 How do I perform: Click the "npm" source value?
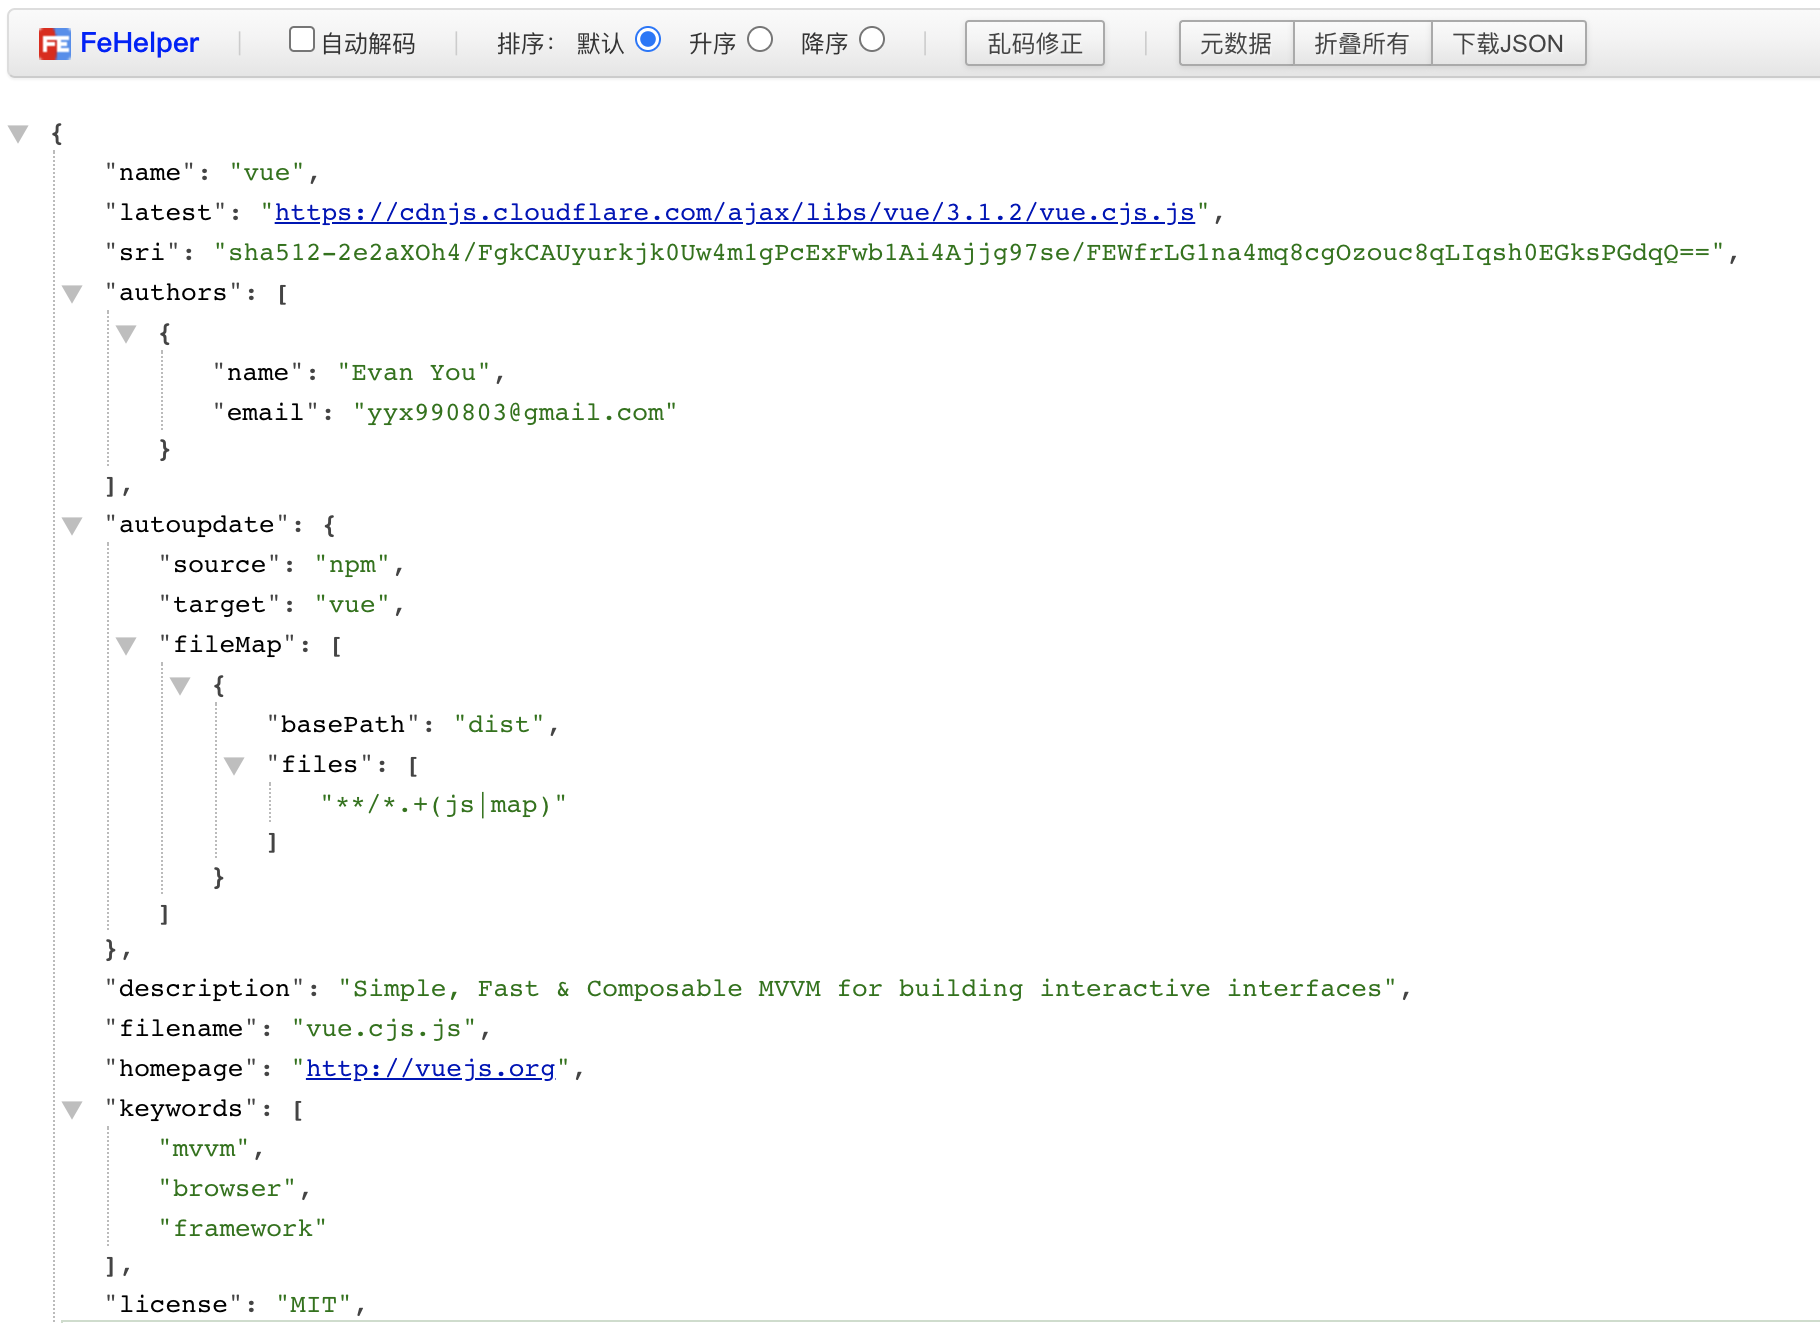coord(352,565)
